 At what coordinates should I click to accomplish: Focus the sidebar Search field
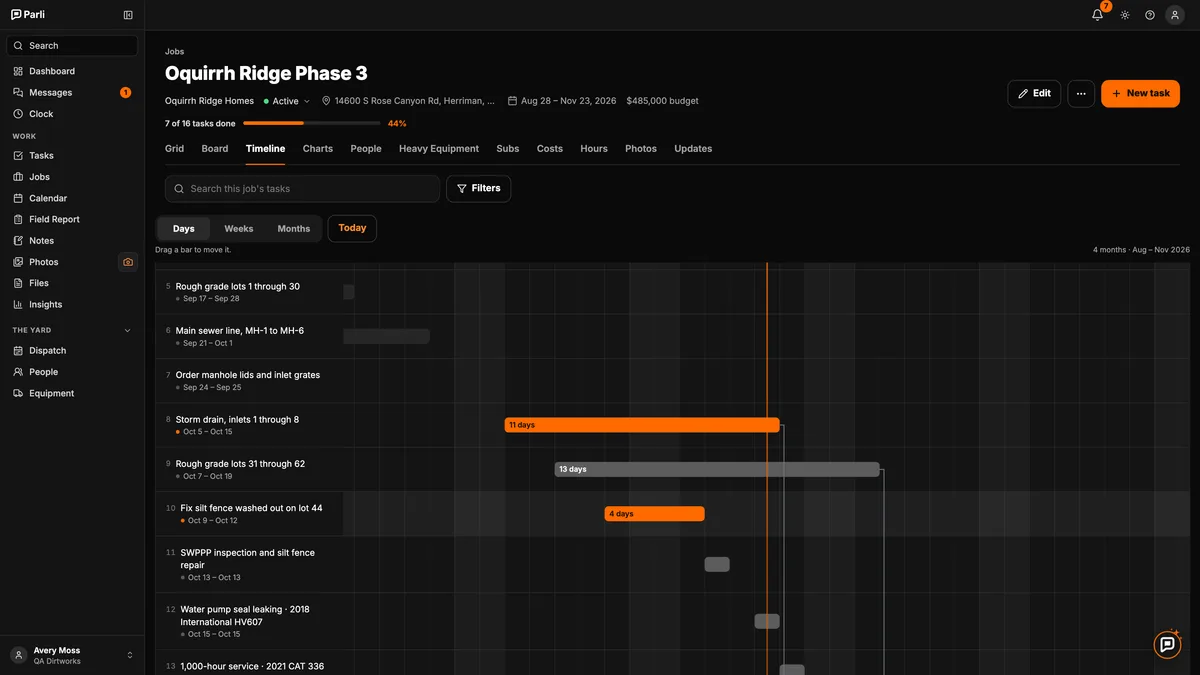[x=72, y=46]
